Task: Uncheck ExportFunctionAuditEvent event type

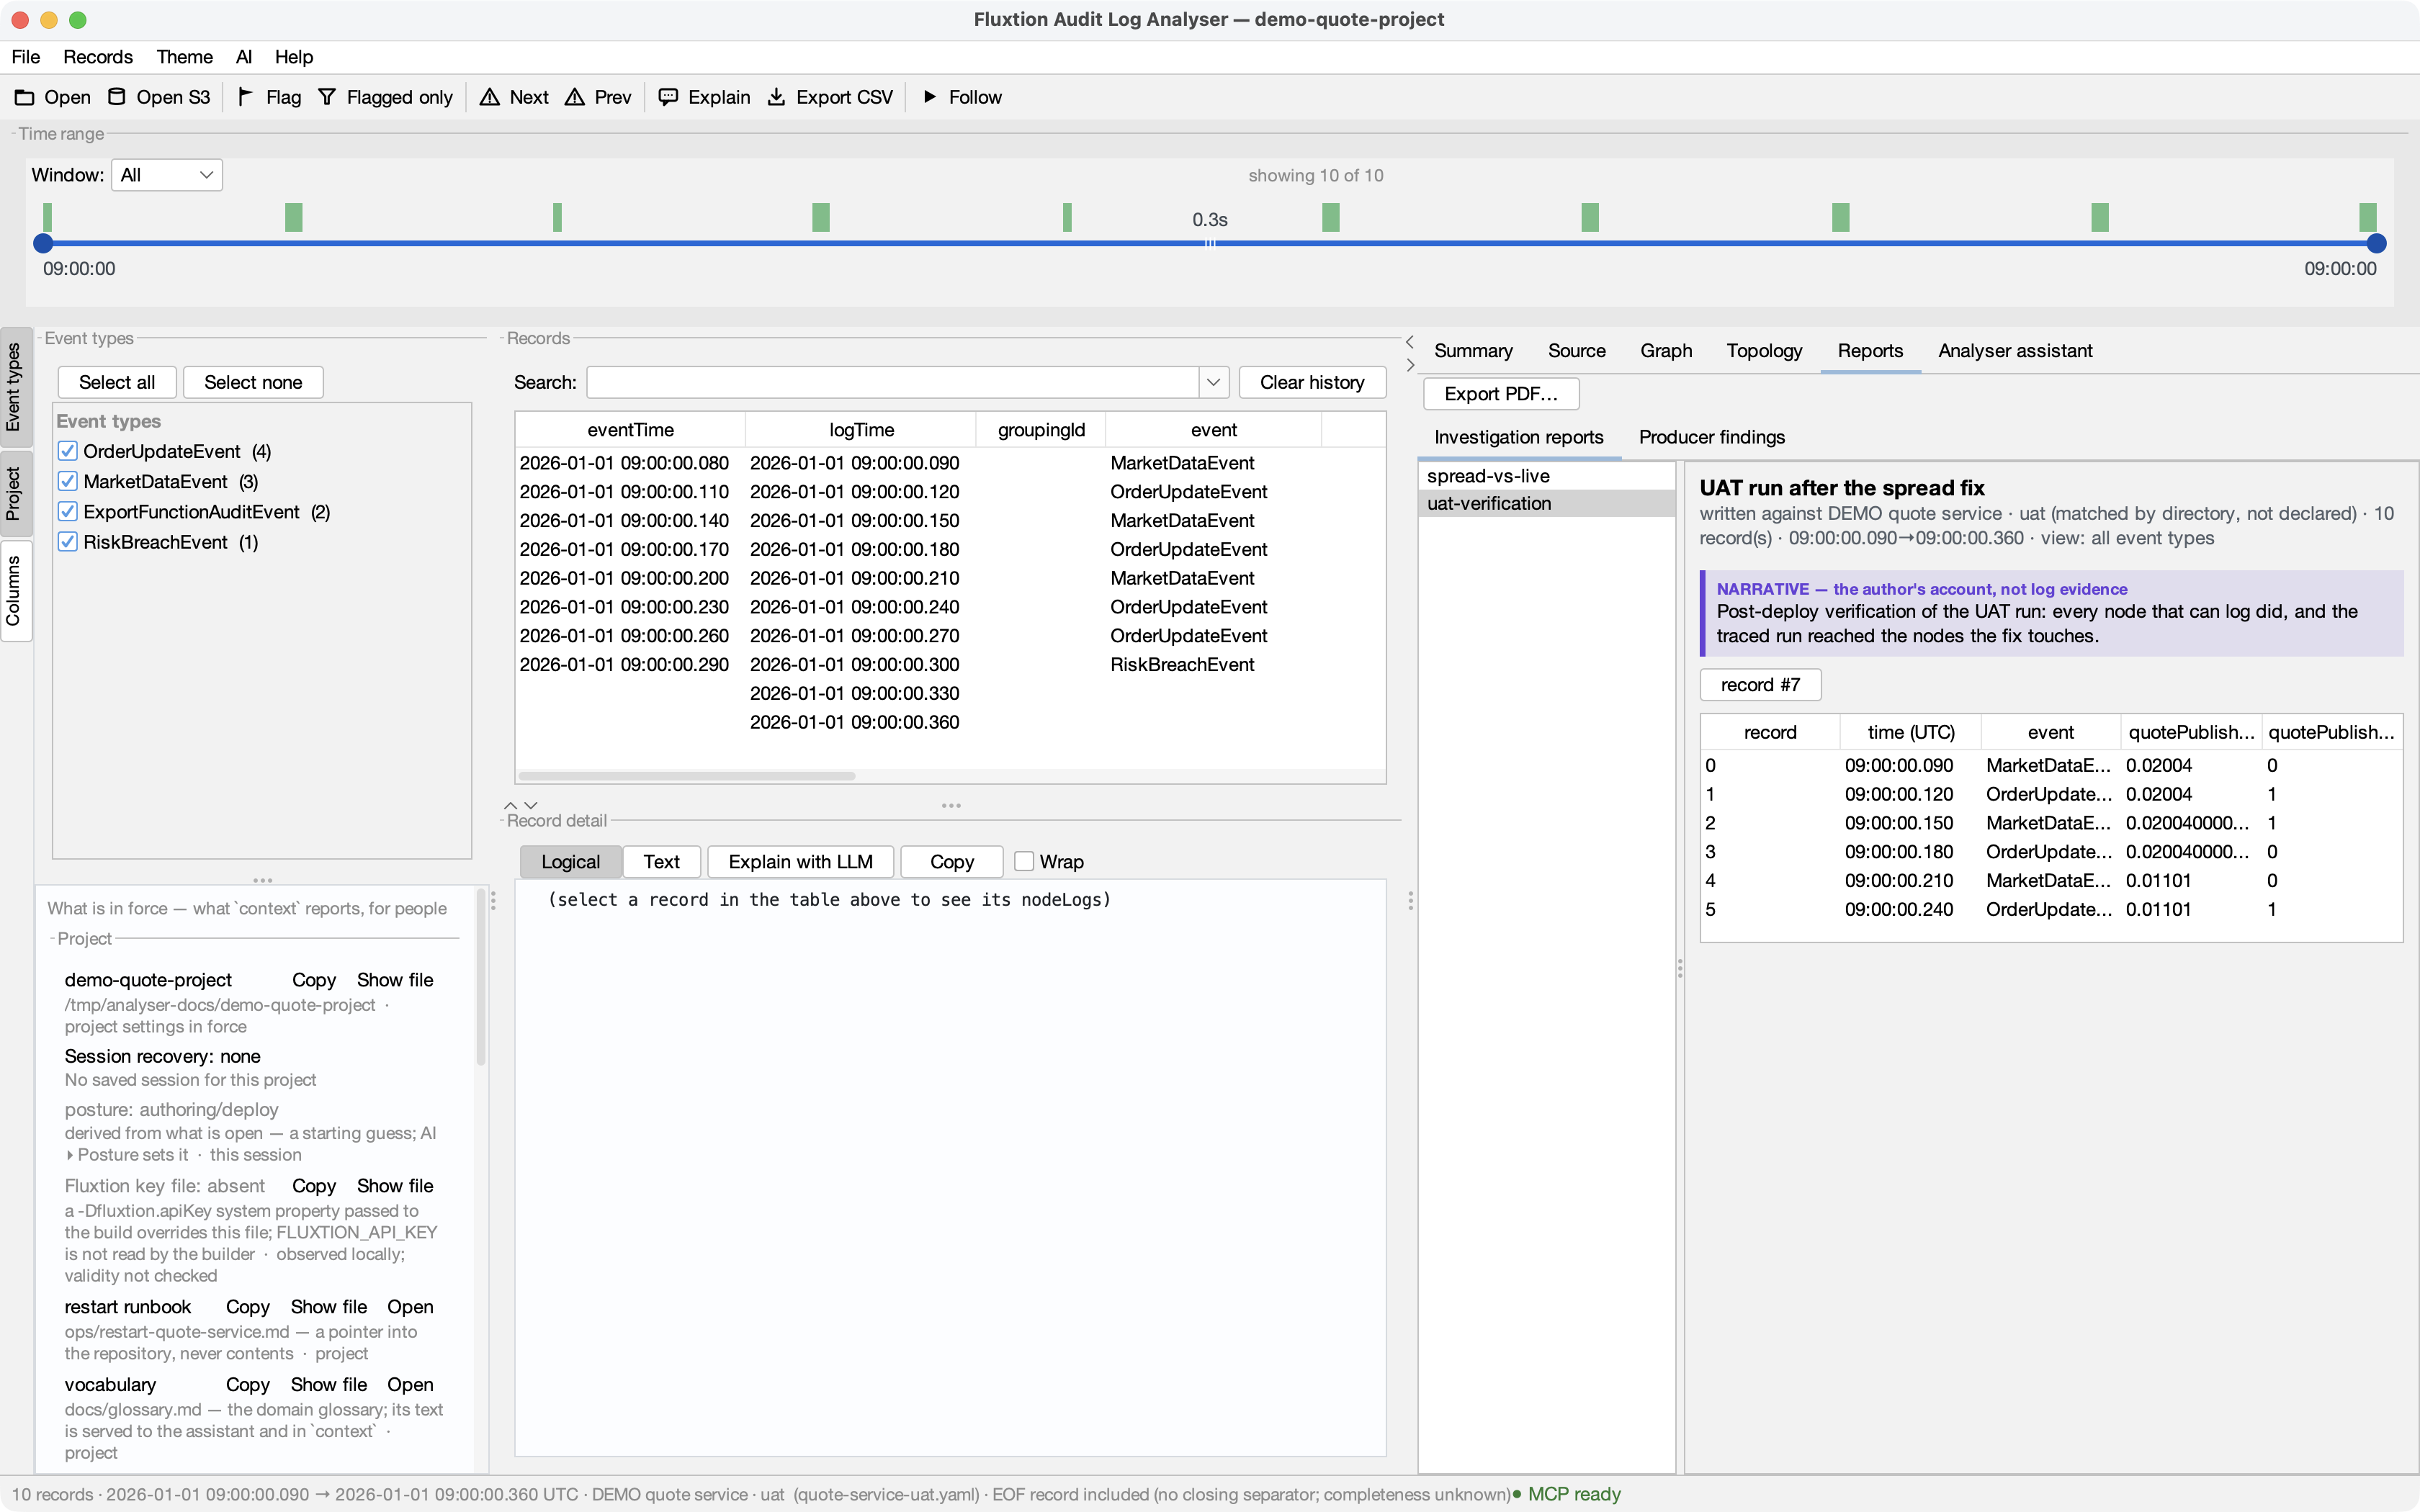Action: [x=68, y=512]
